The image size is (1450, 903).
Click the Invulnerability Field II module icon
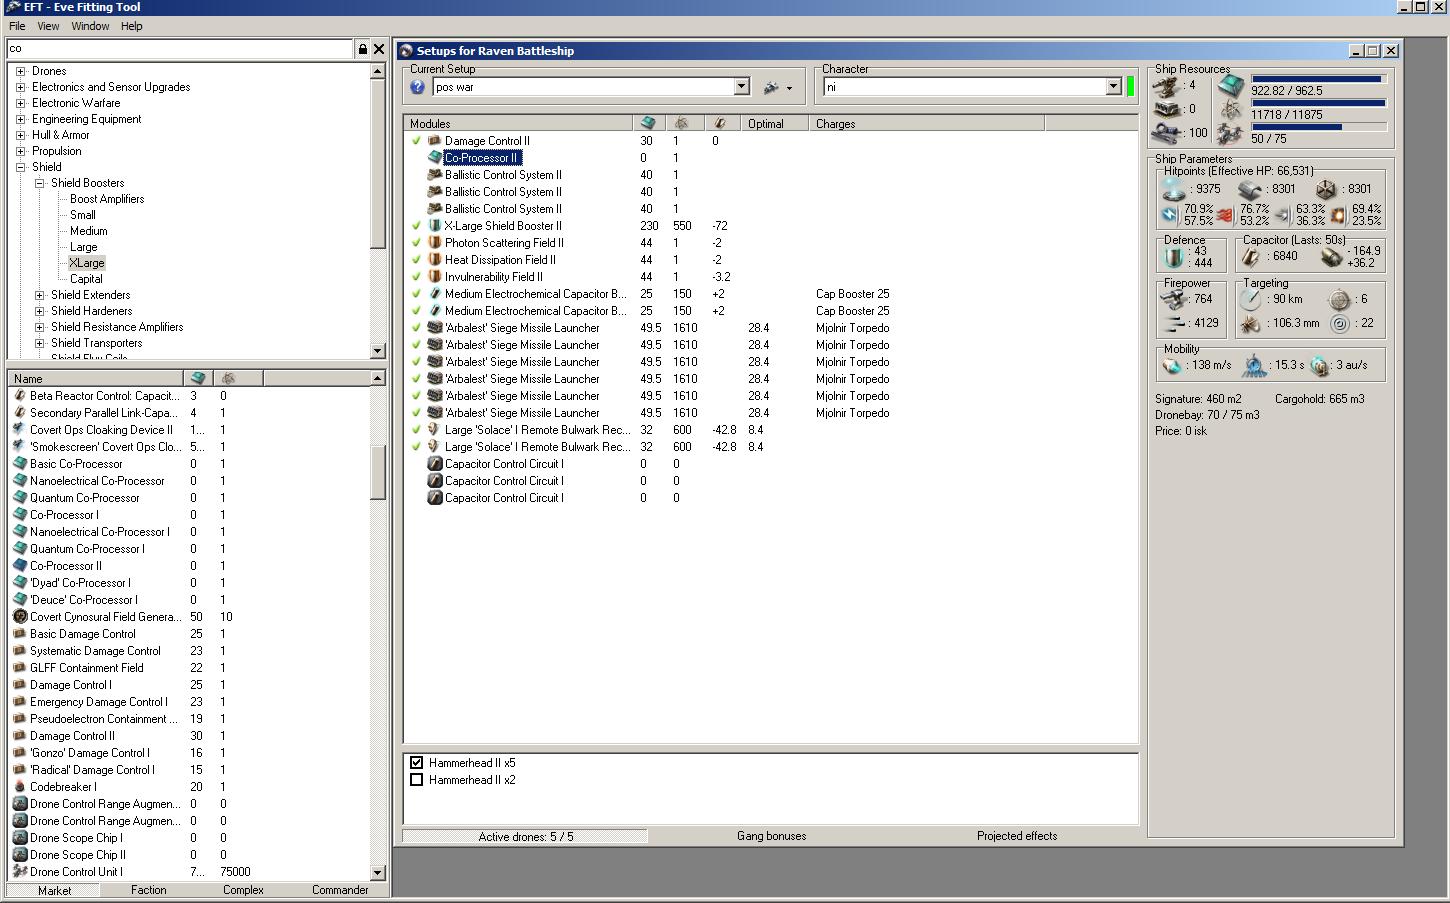click(434, 277)
